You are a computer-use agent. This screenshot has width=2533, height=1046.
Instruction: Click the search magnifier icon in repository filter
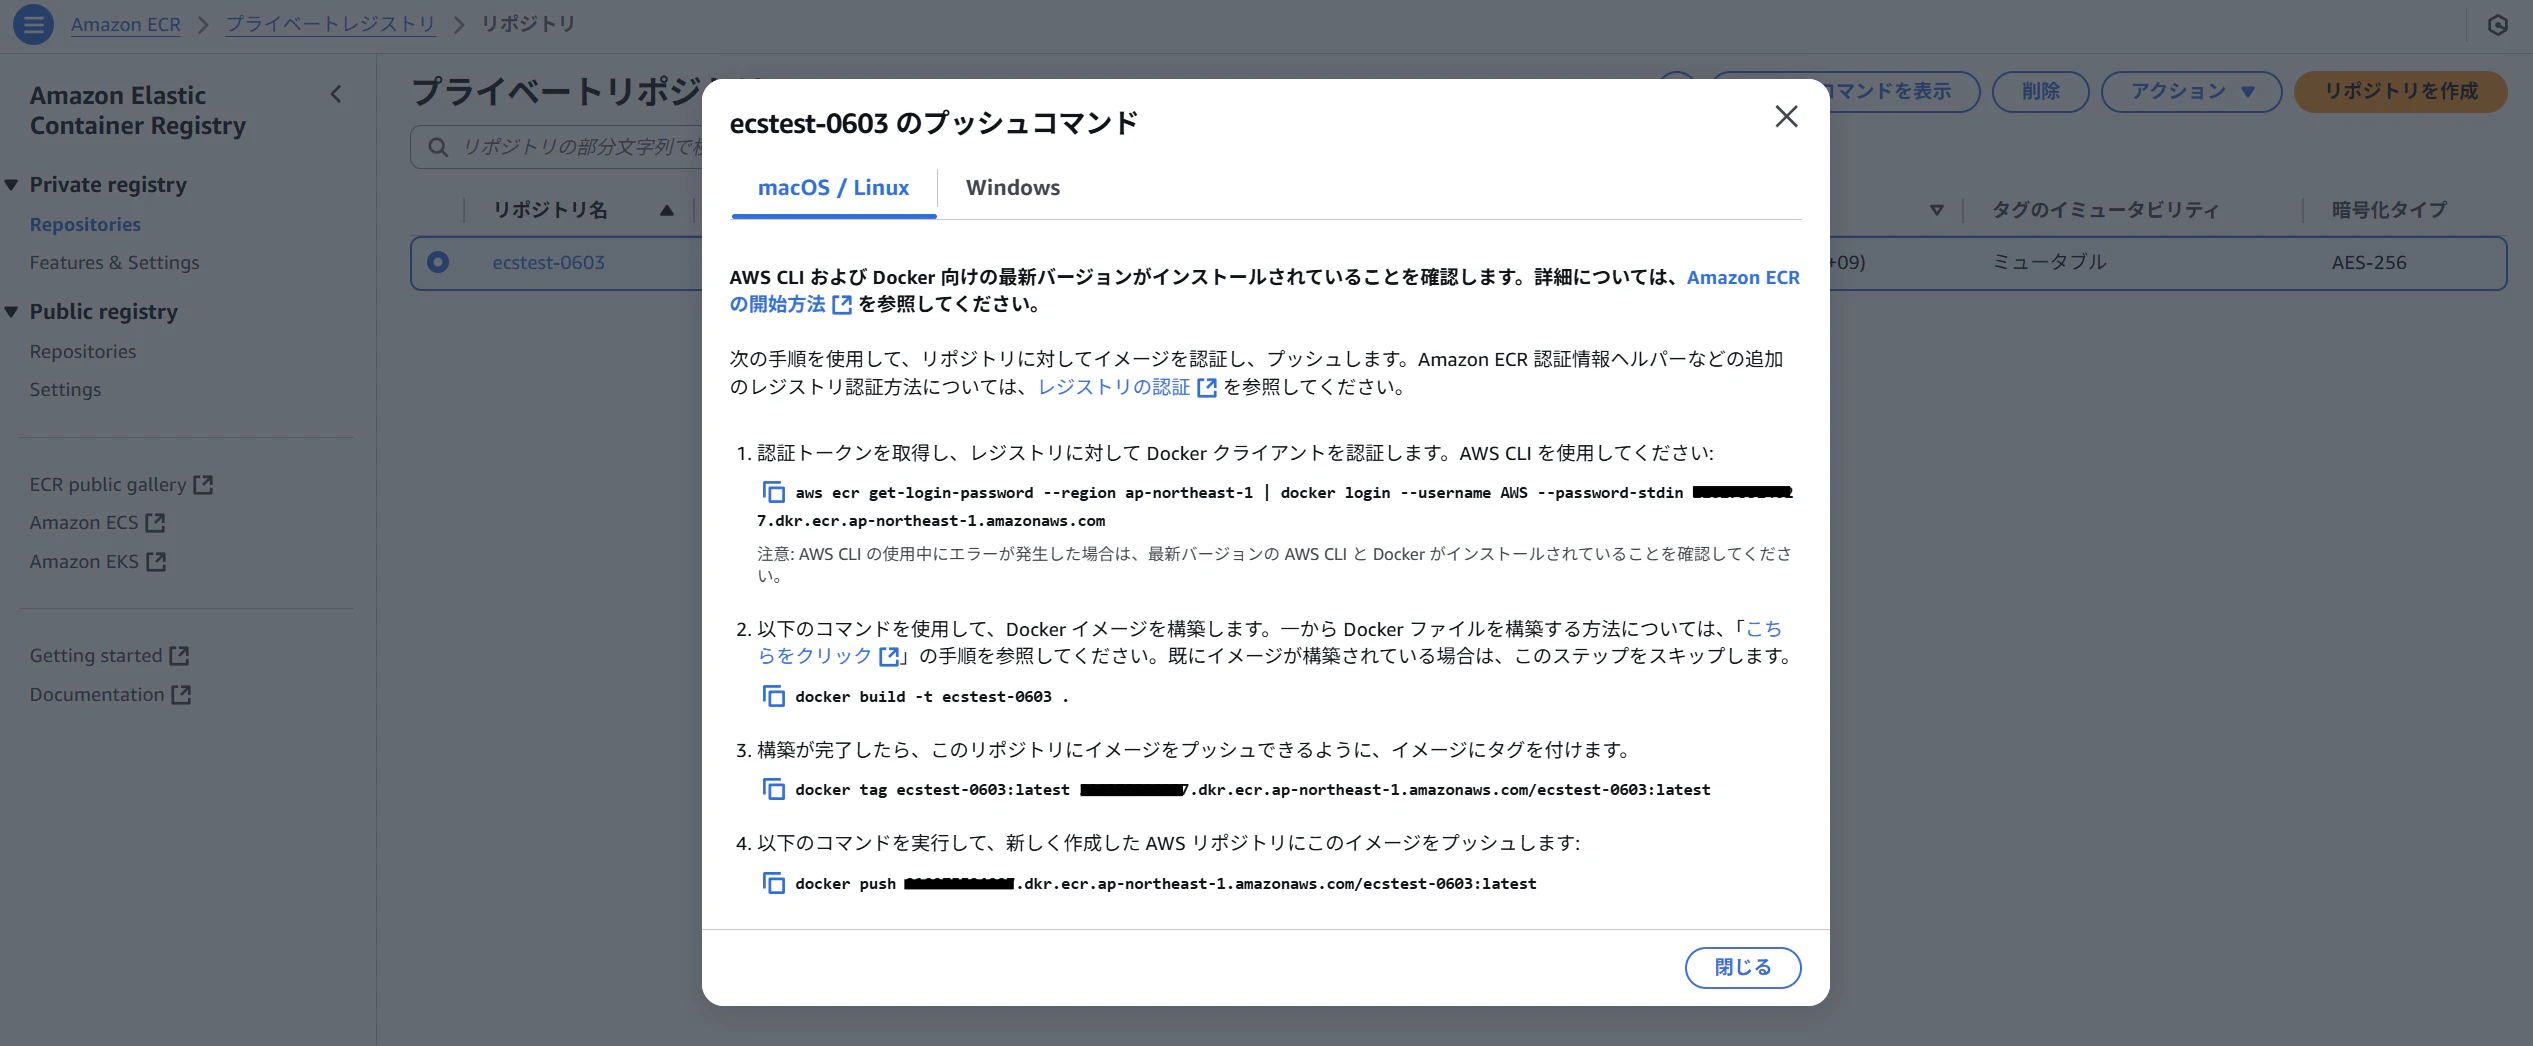(x=438, y=148)
